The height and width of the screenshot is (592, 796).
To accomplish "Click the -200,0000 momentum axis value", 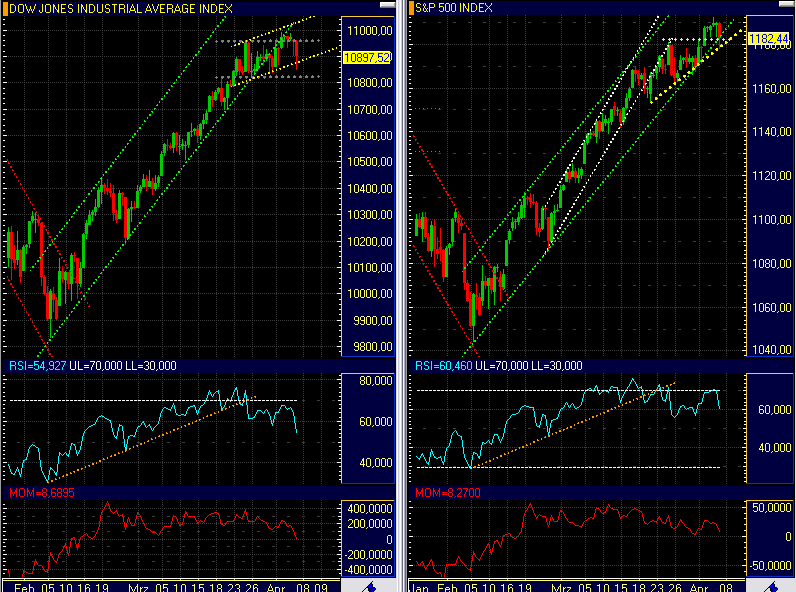I will coord(369,554).
